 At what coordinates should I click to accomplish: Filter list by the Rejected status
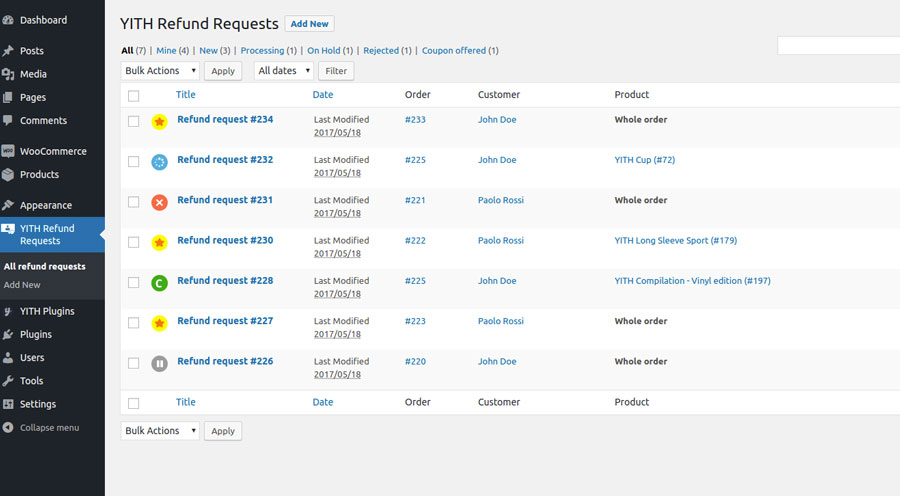pyautogui.click(x=380, y=50)
